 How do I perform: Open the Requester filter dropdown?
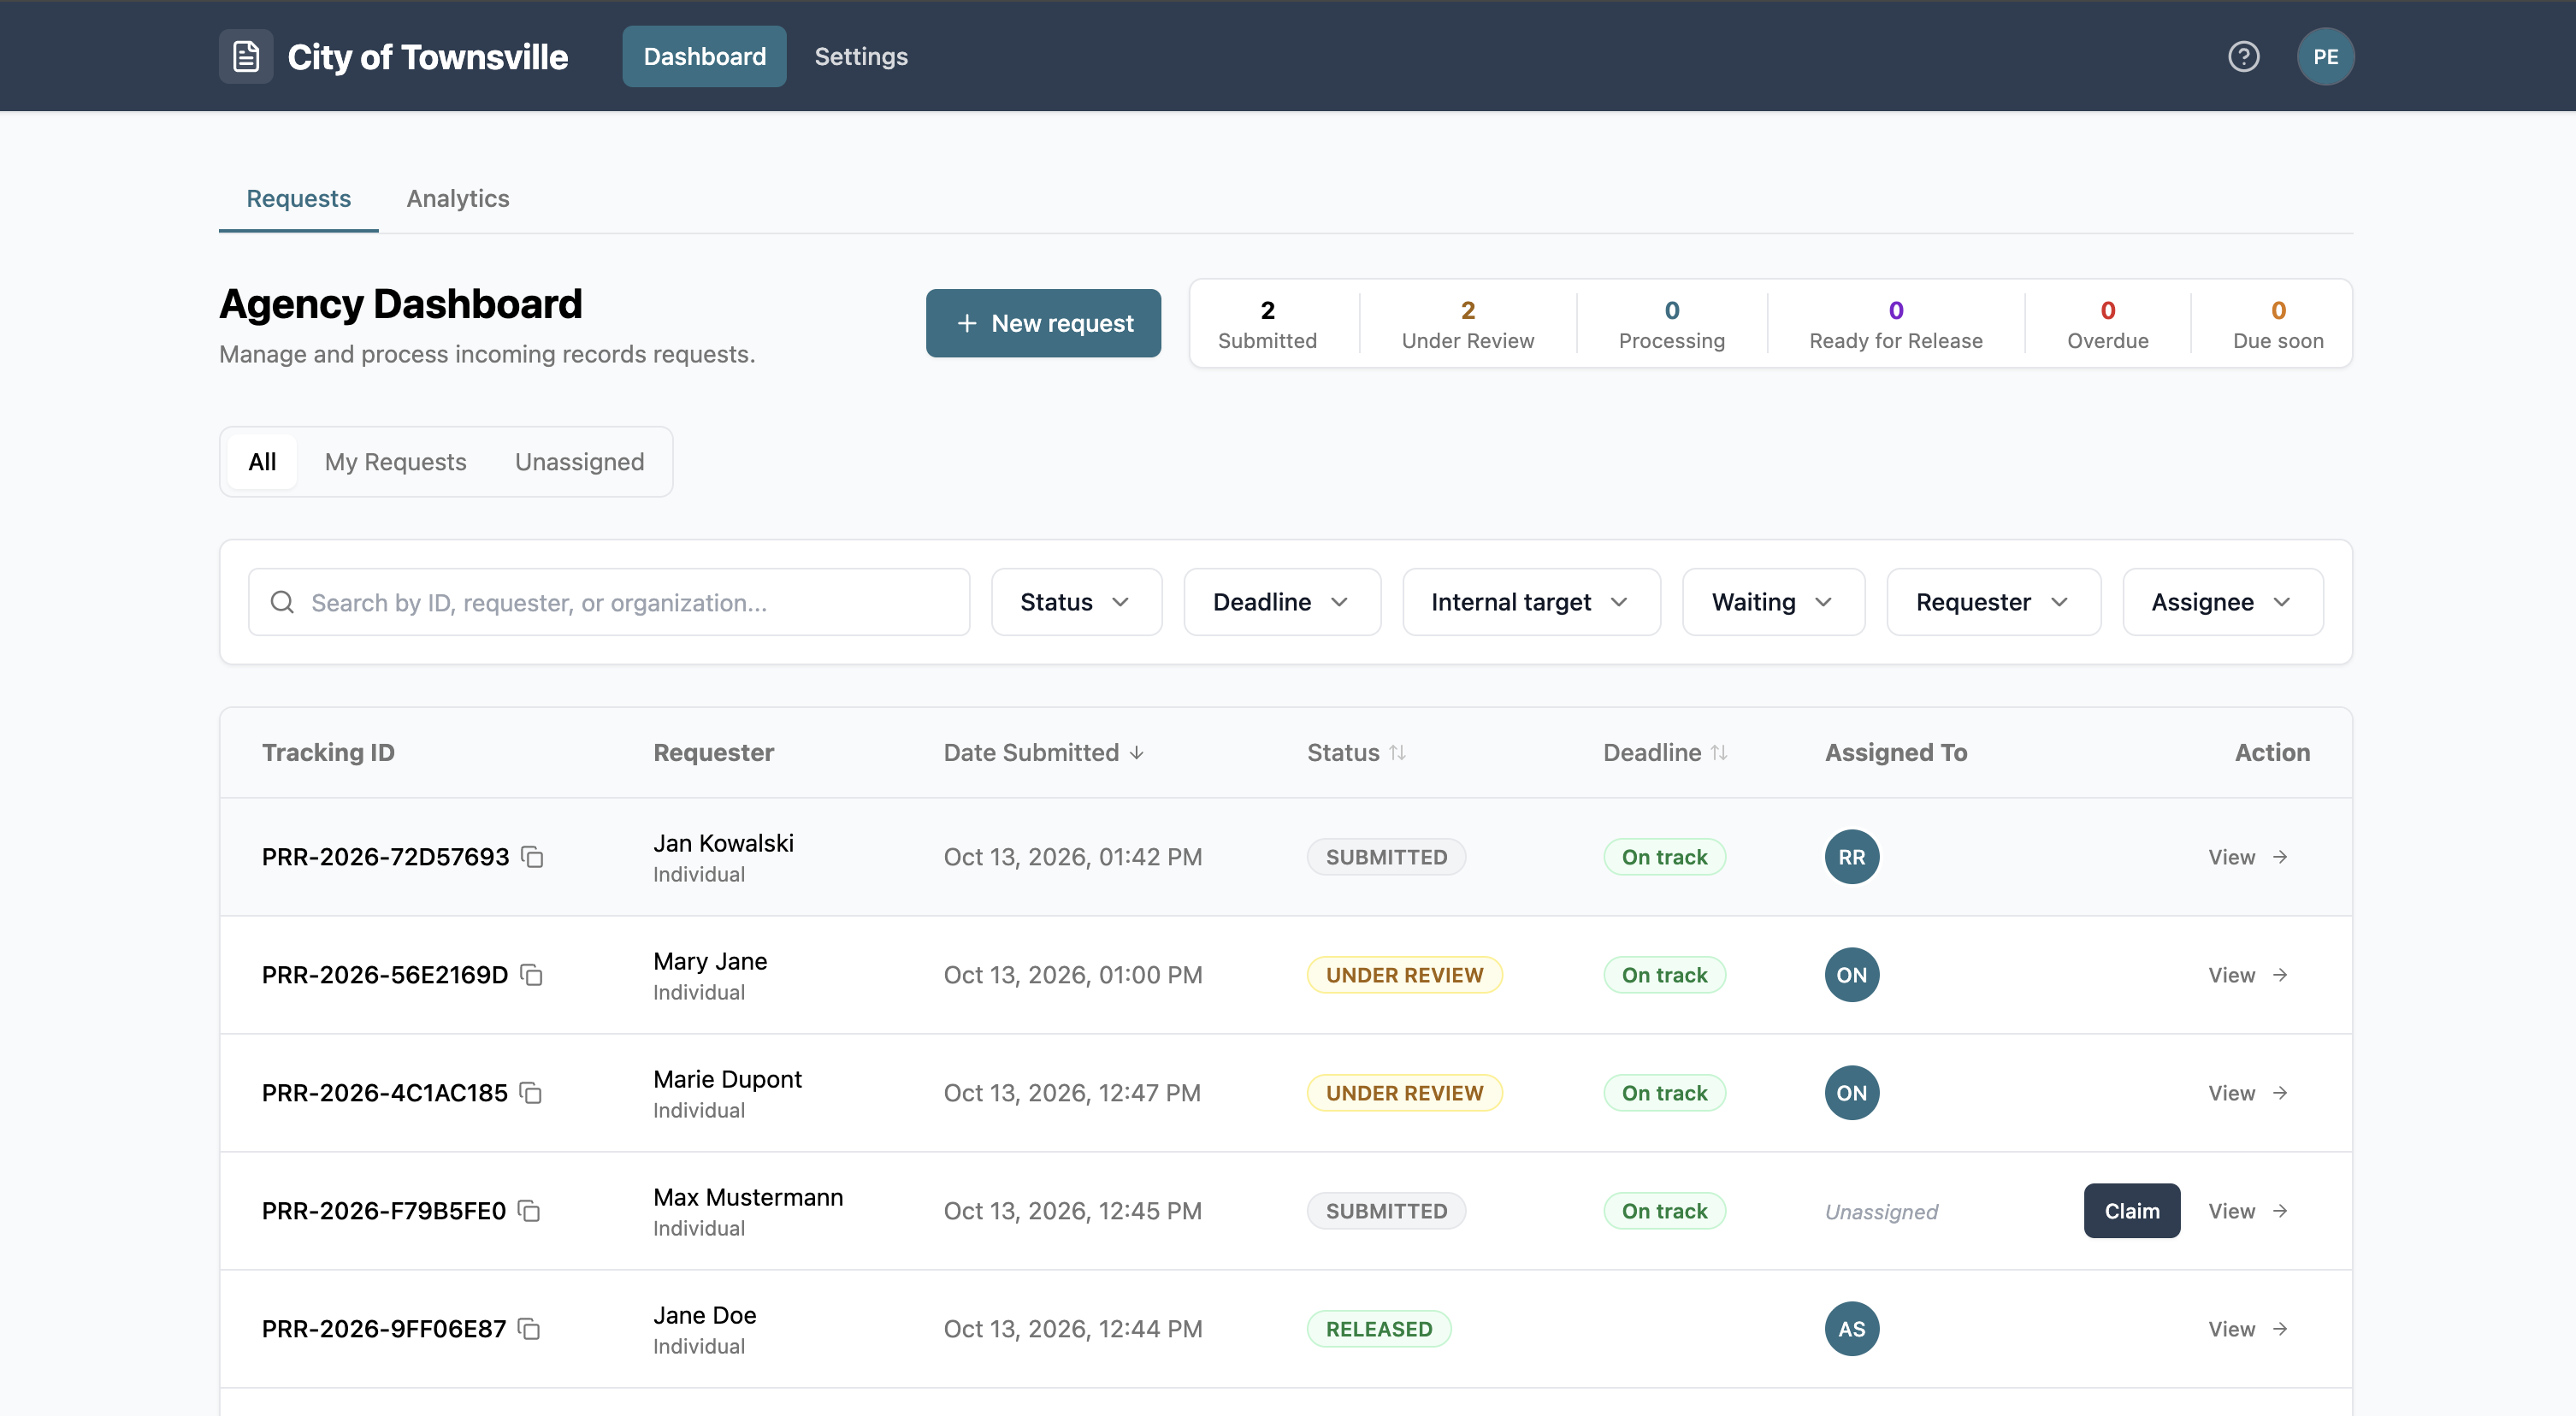pyautogui.click(x=1993, y=602)
